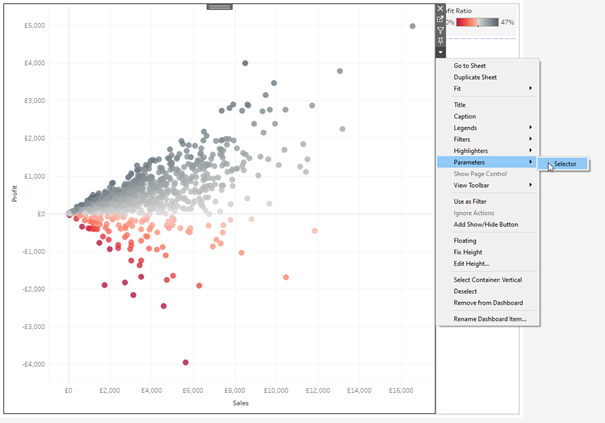This screenshot has width=605, height=423.
Task: Choose Add Show/Hide Button
Action: pos(486,224)
